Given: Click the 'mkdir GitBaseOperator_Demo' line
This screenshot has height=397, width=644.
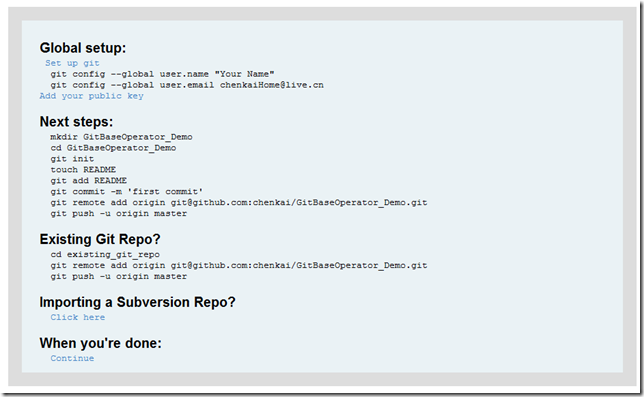Looking at the screenshot, I should 121,137.
